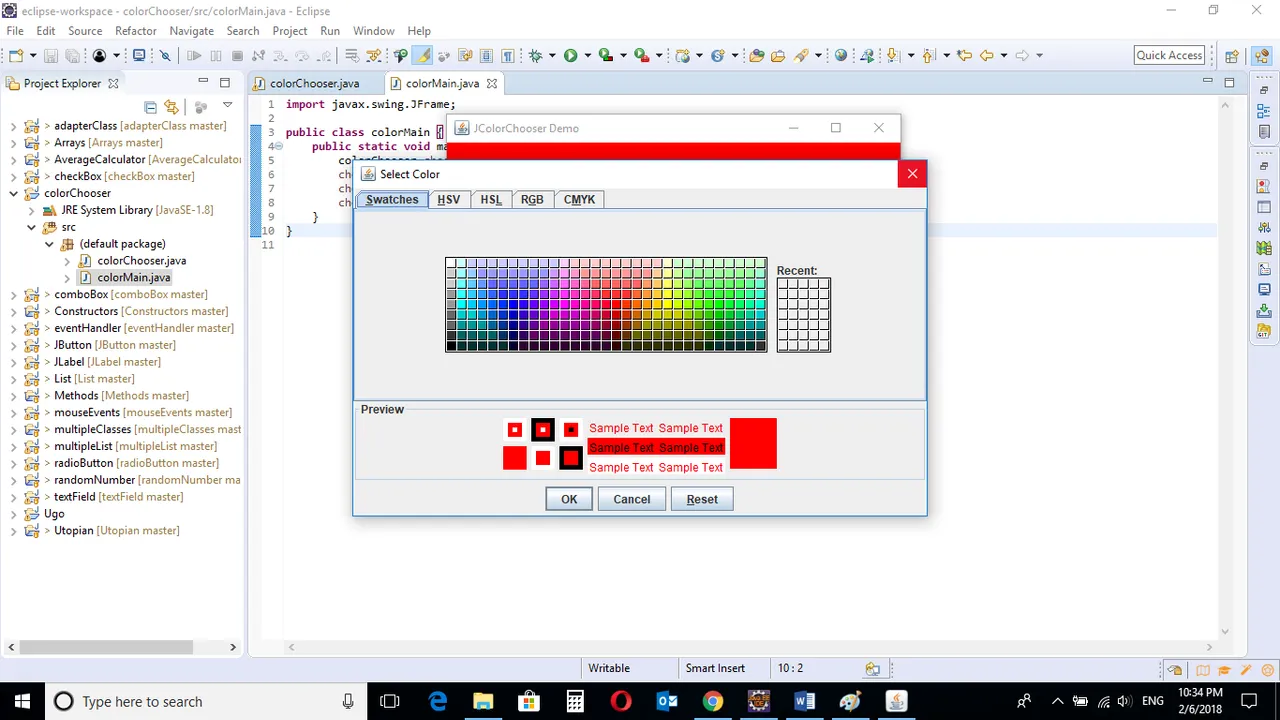Open the Window menu
The height and width of the screenshot is (720, 1280).
pos(373,31)
